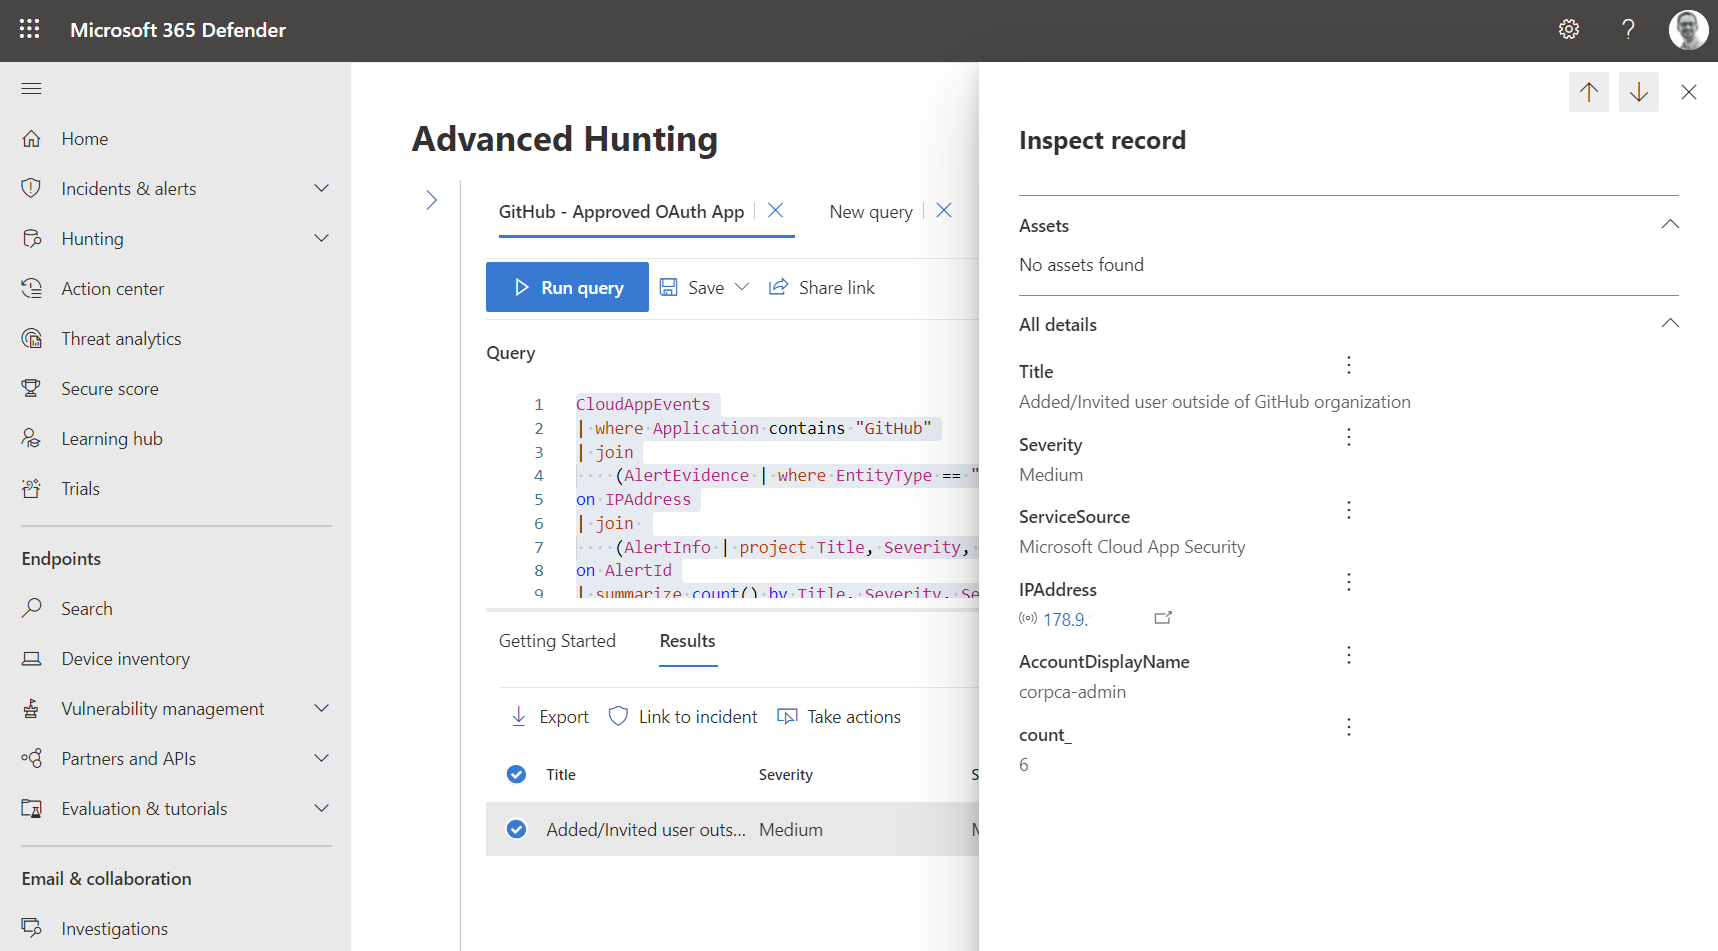
Task: Click the Learning hub icon
Action: point(32,438)
